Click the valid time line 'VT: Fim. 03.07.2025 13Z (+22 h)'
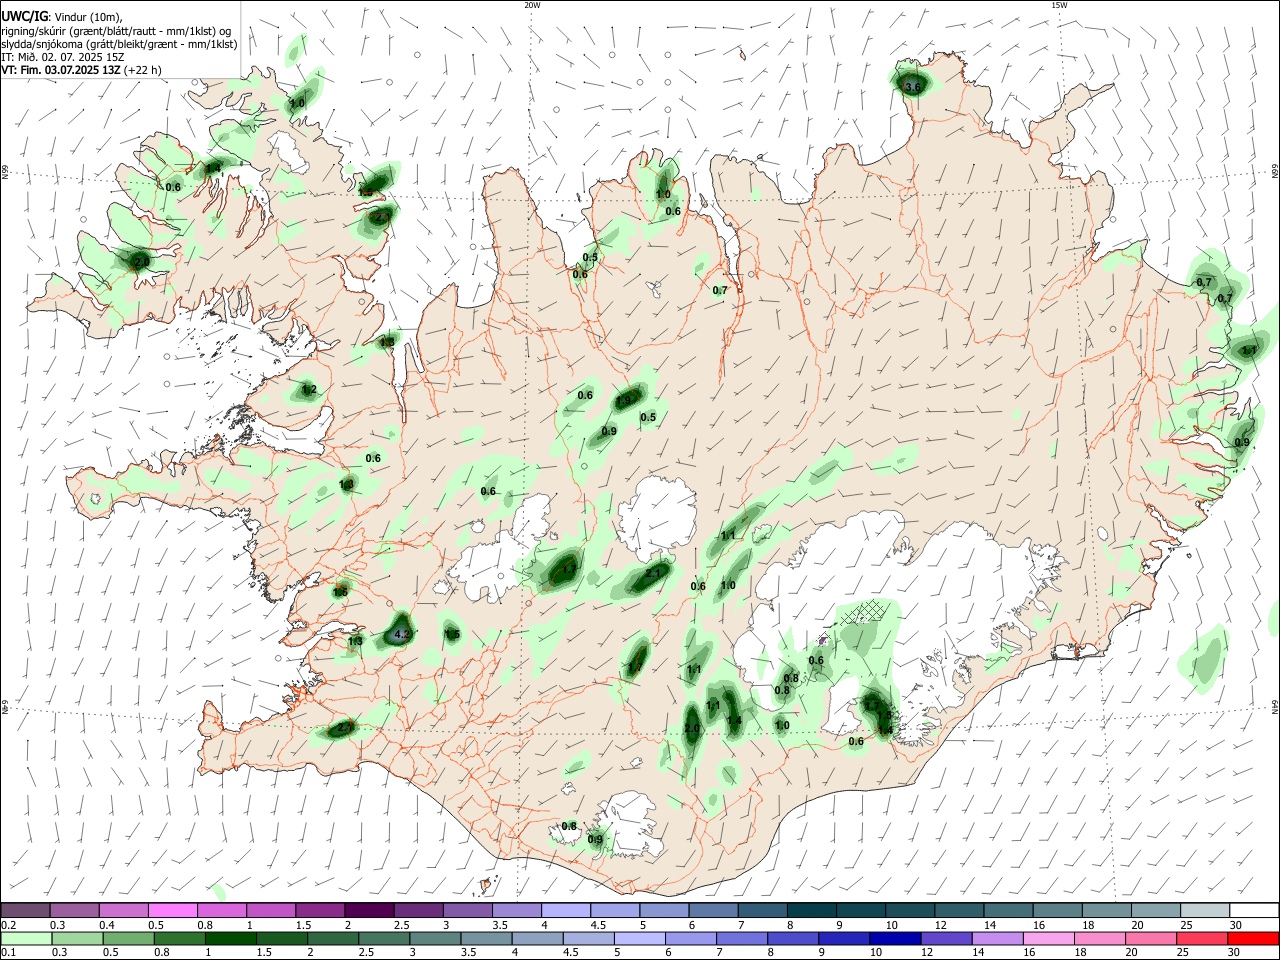The width and height of the screenshot is (1280, 960). click(81, 70)
